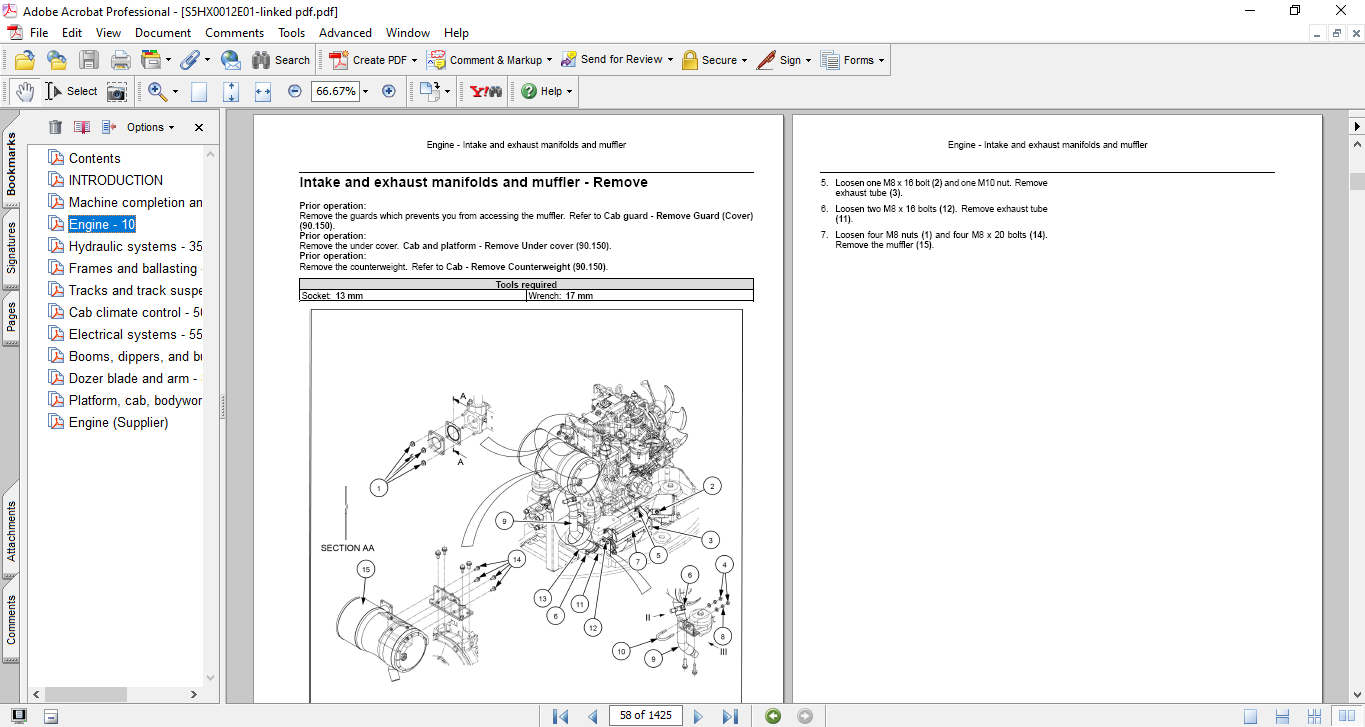Viewport: 1365px width, 727px height.
Task: Open Search with the binoculars button
Action: [x=281, y=60]
